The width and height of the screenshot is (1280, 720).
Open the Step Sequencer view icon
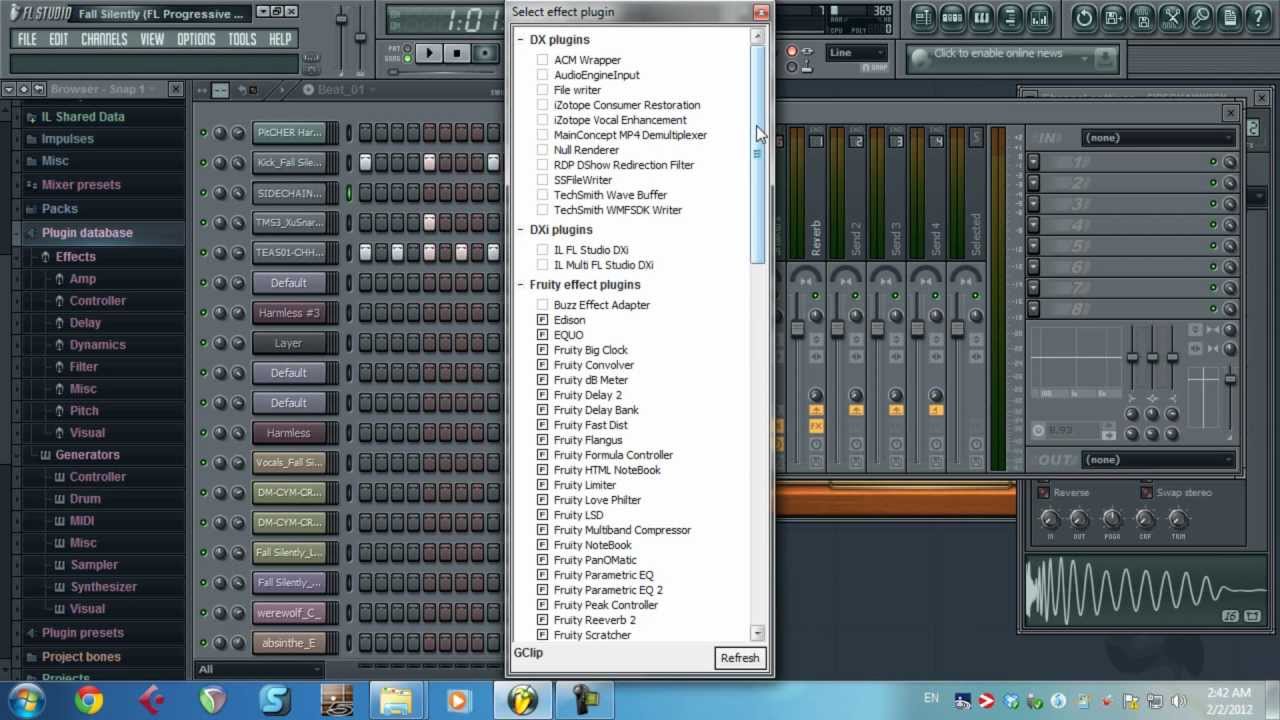tap(952, 17)
